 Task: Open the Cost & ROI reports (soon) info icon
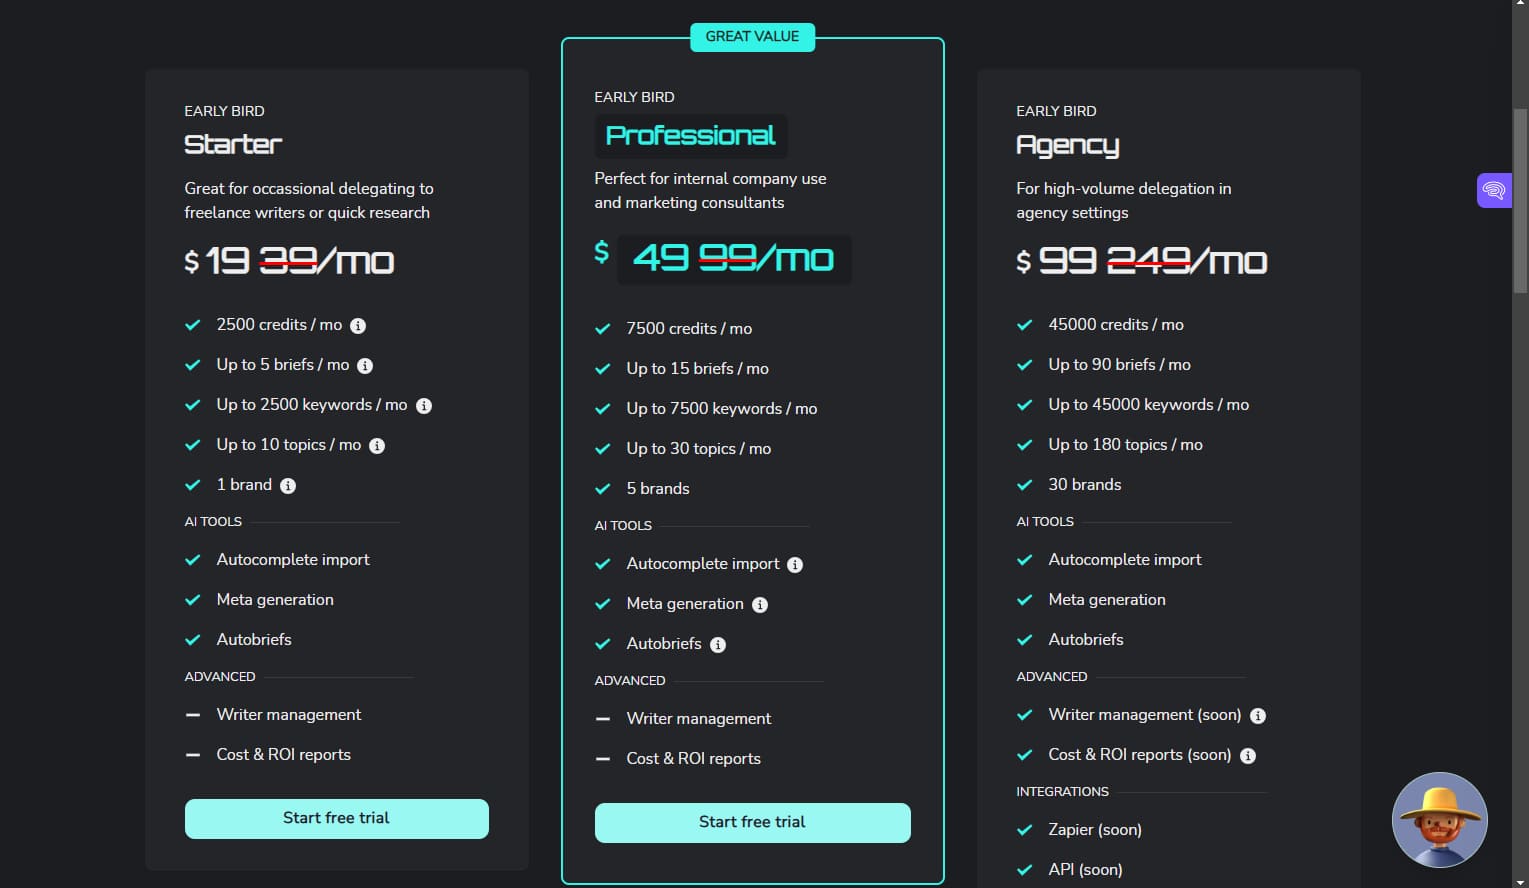[x=1247, y=755]
